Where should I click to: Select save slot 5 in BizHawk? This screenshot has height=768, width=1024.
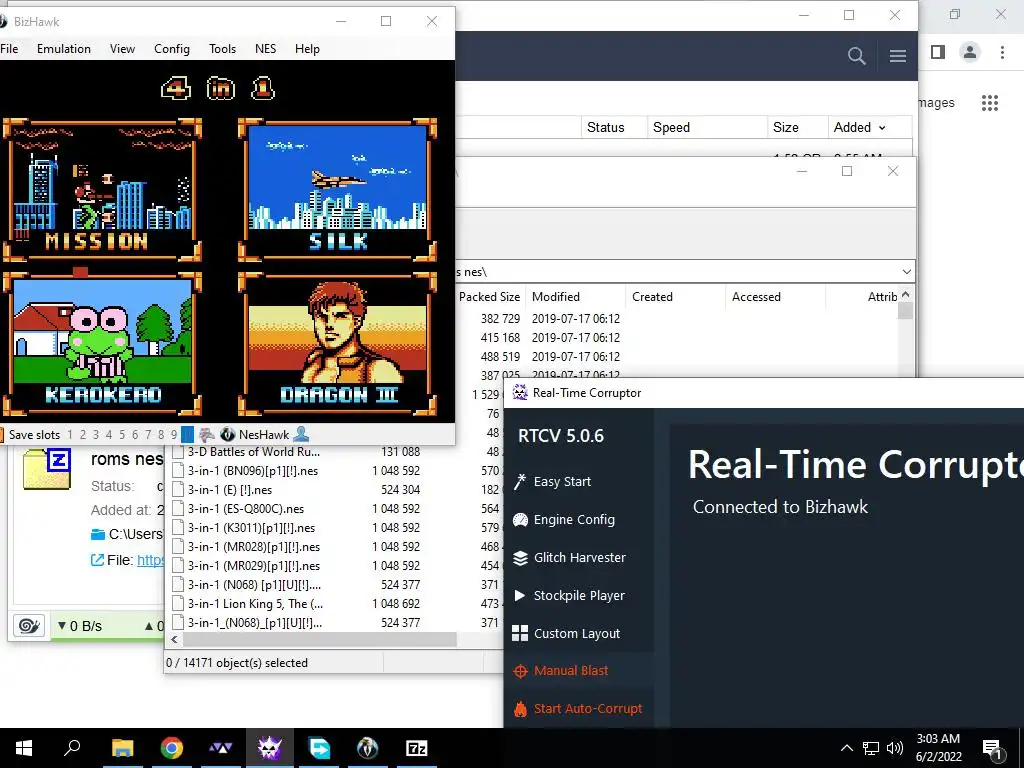click(121, 435)
